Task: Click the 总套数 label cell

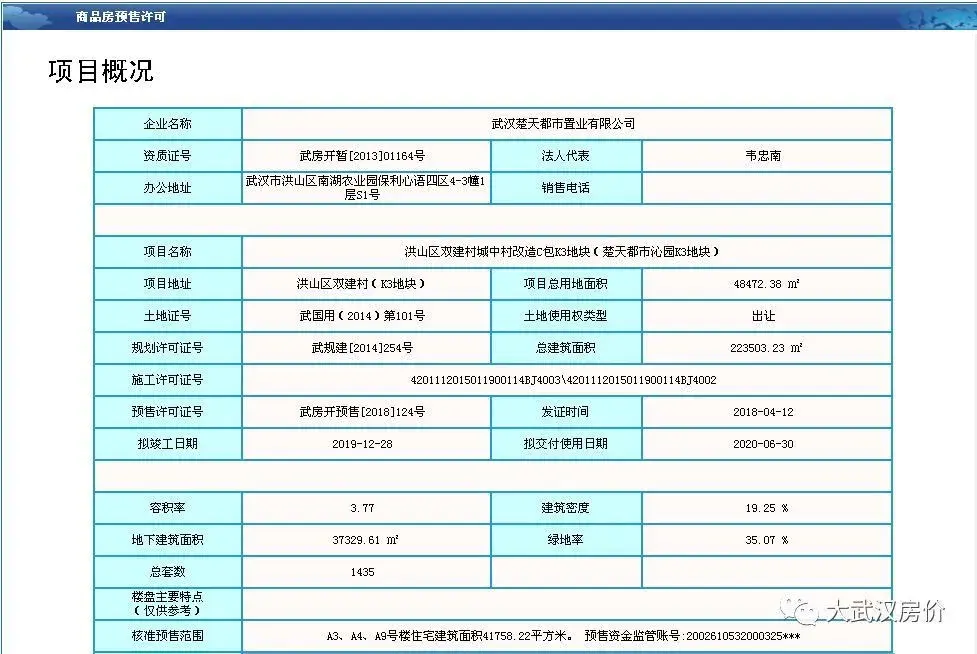Action: click(168, 572)
